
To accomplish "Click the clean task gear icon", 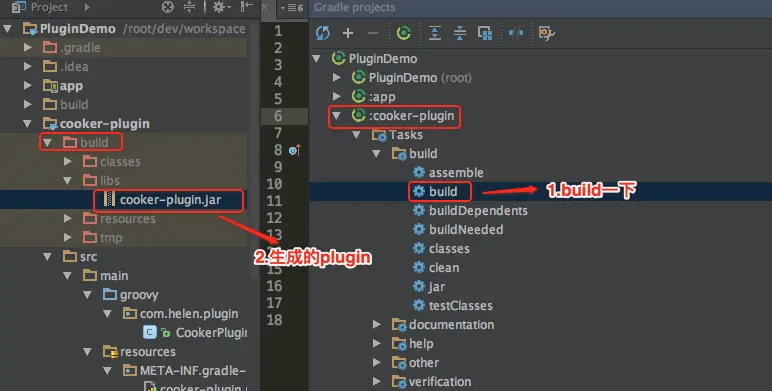I will pyautogui.click(x=419, y=267).
